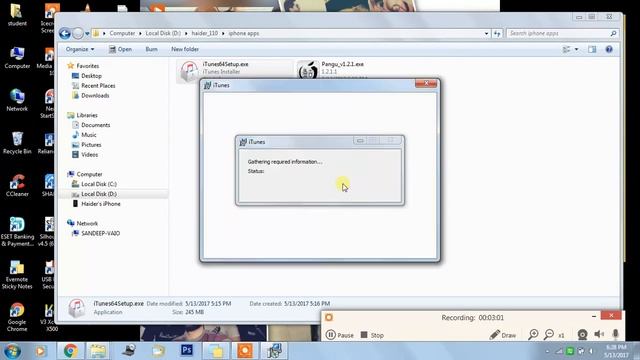Open Photoshop from the taskbar
Image resolution: width=640 pixels, height=360 pixels.
[187, 350]
